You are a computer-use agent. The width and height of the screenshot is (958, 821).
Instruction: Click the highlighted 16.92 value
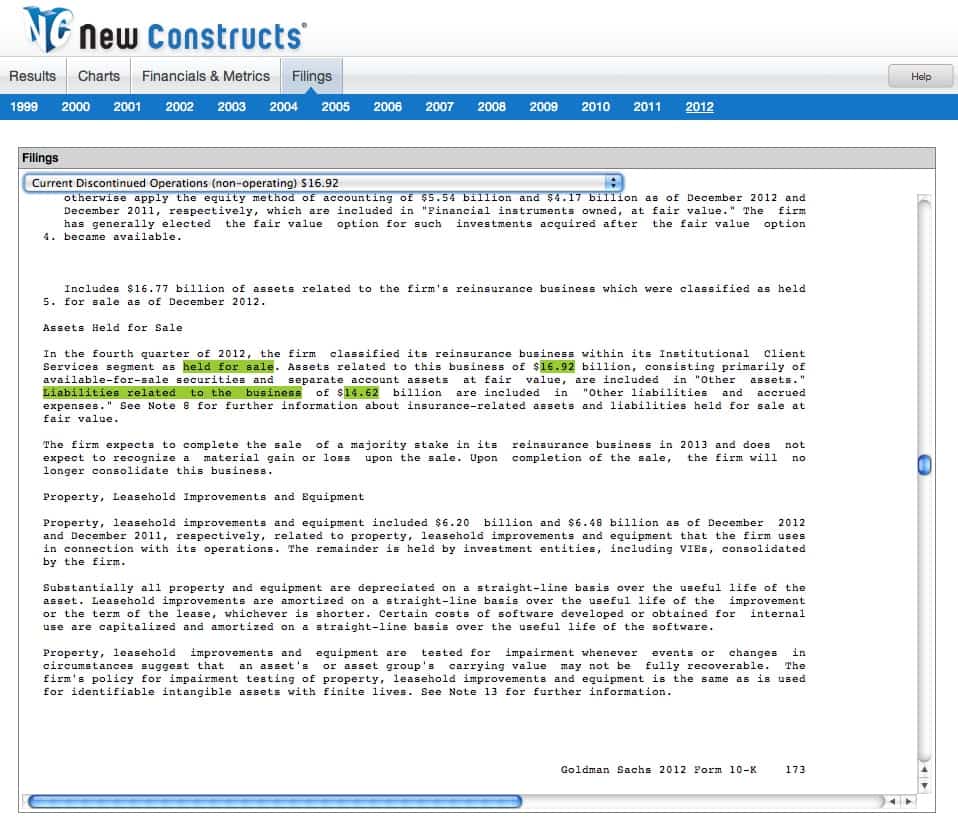point(557,367)
